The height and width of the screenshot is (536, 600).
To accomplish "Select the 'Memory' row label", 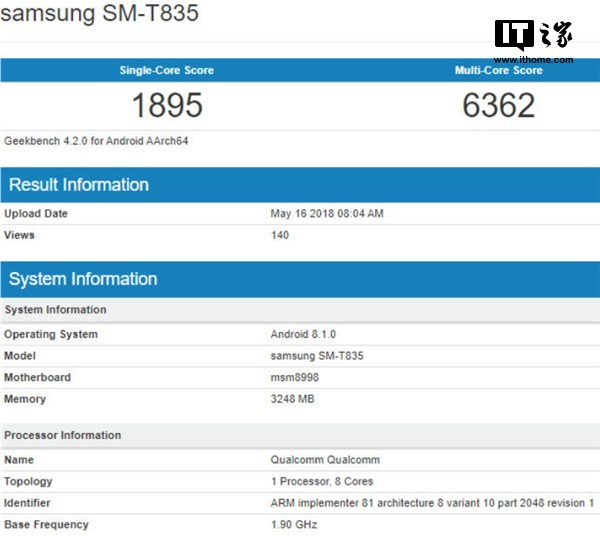I will click(25, 399).
